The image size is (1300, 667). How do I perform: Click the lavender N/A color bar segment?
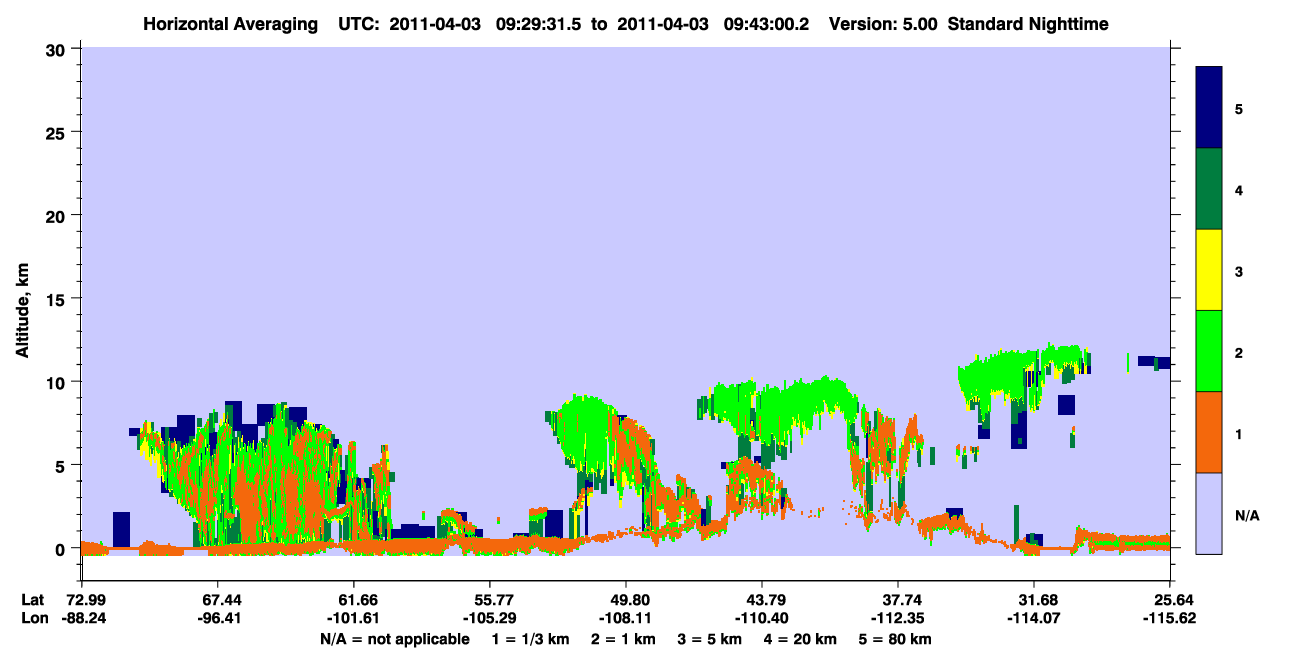[1209, 513]
